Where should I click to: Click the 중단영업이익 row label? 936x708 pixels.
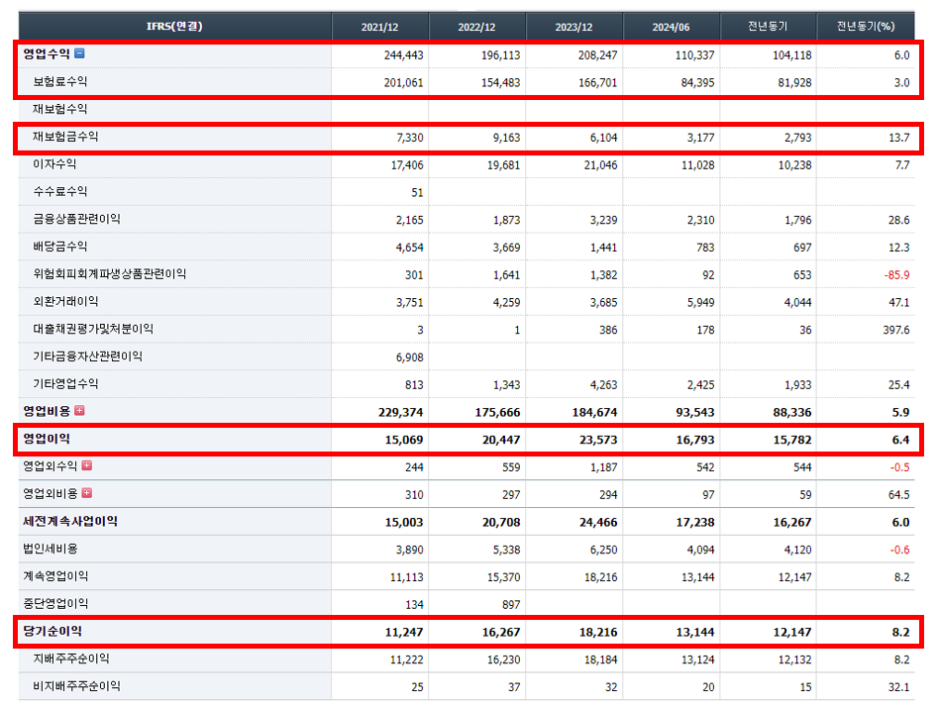click(x=56, y=603)
